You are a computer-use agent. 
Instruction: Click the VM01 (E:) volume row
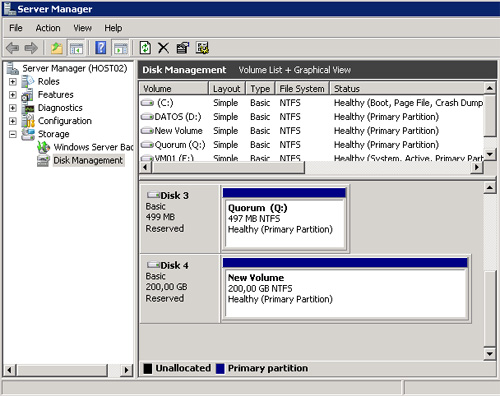(311, 158)
